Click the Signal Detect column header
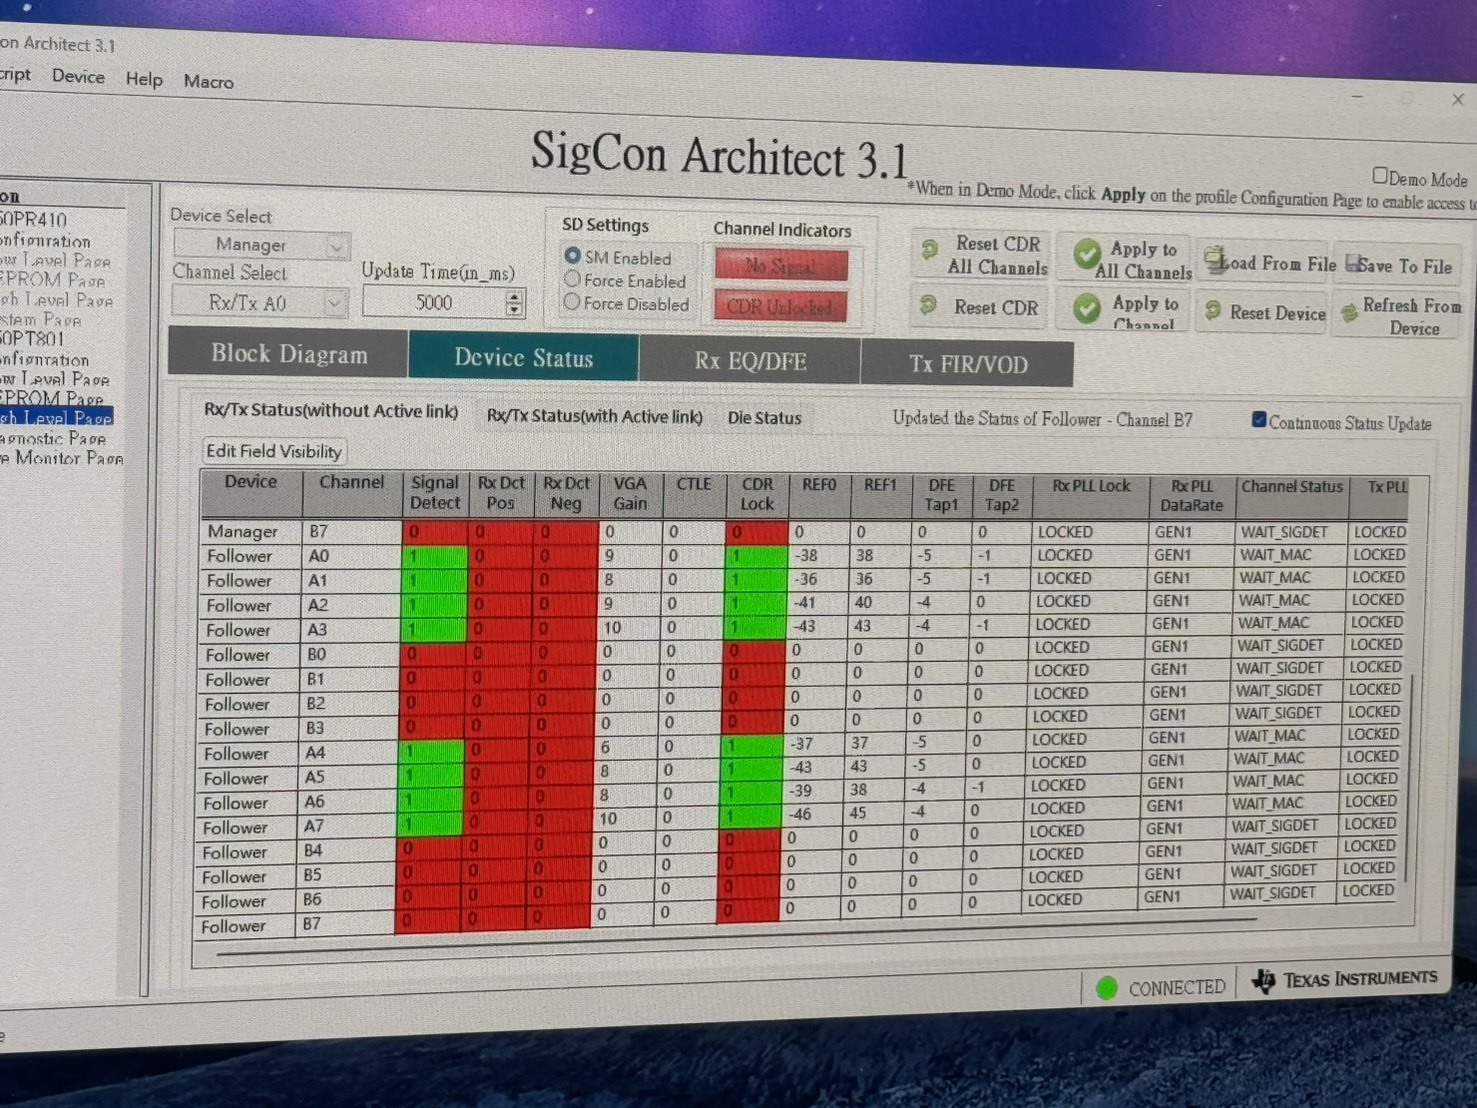The image size is (1477, 1108). click(435, 493)
